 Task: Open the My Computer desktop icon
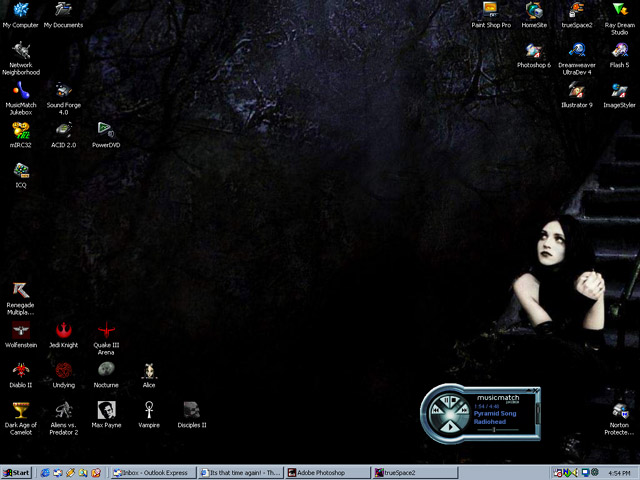20,15
